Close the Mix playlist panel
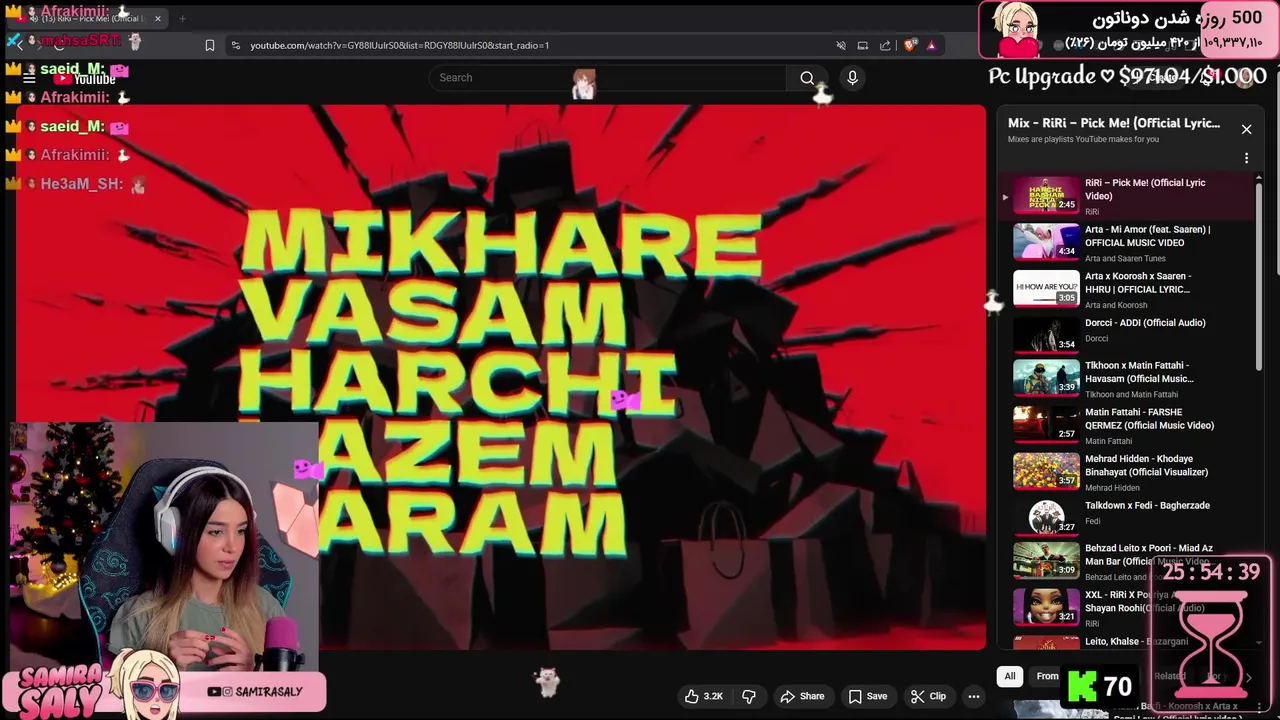This screenshot has width=1280, height=720. [x=1246, y=129]
